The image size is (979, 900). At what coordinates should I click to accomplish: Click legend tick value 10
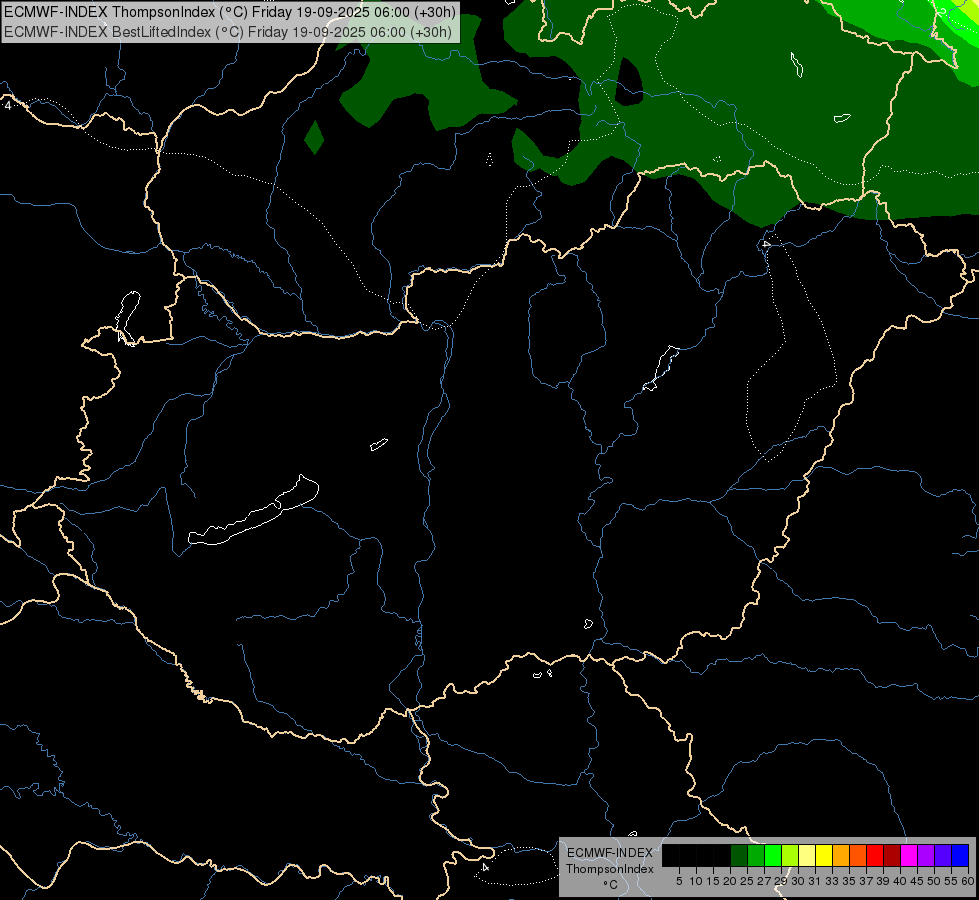click(696, 881)
